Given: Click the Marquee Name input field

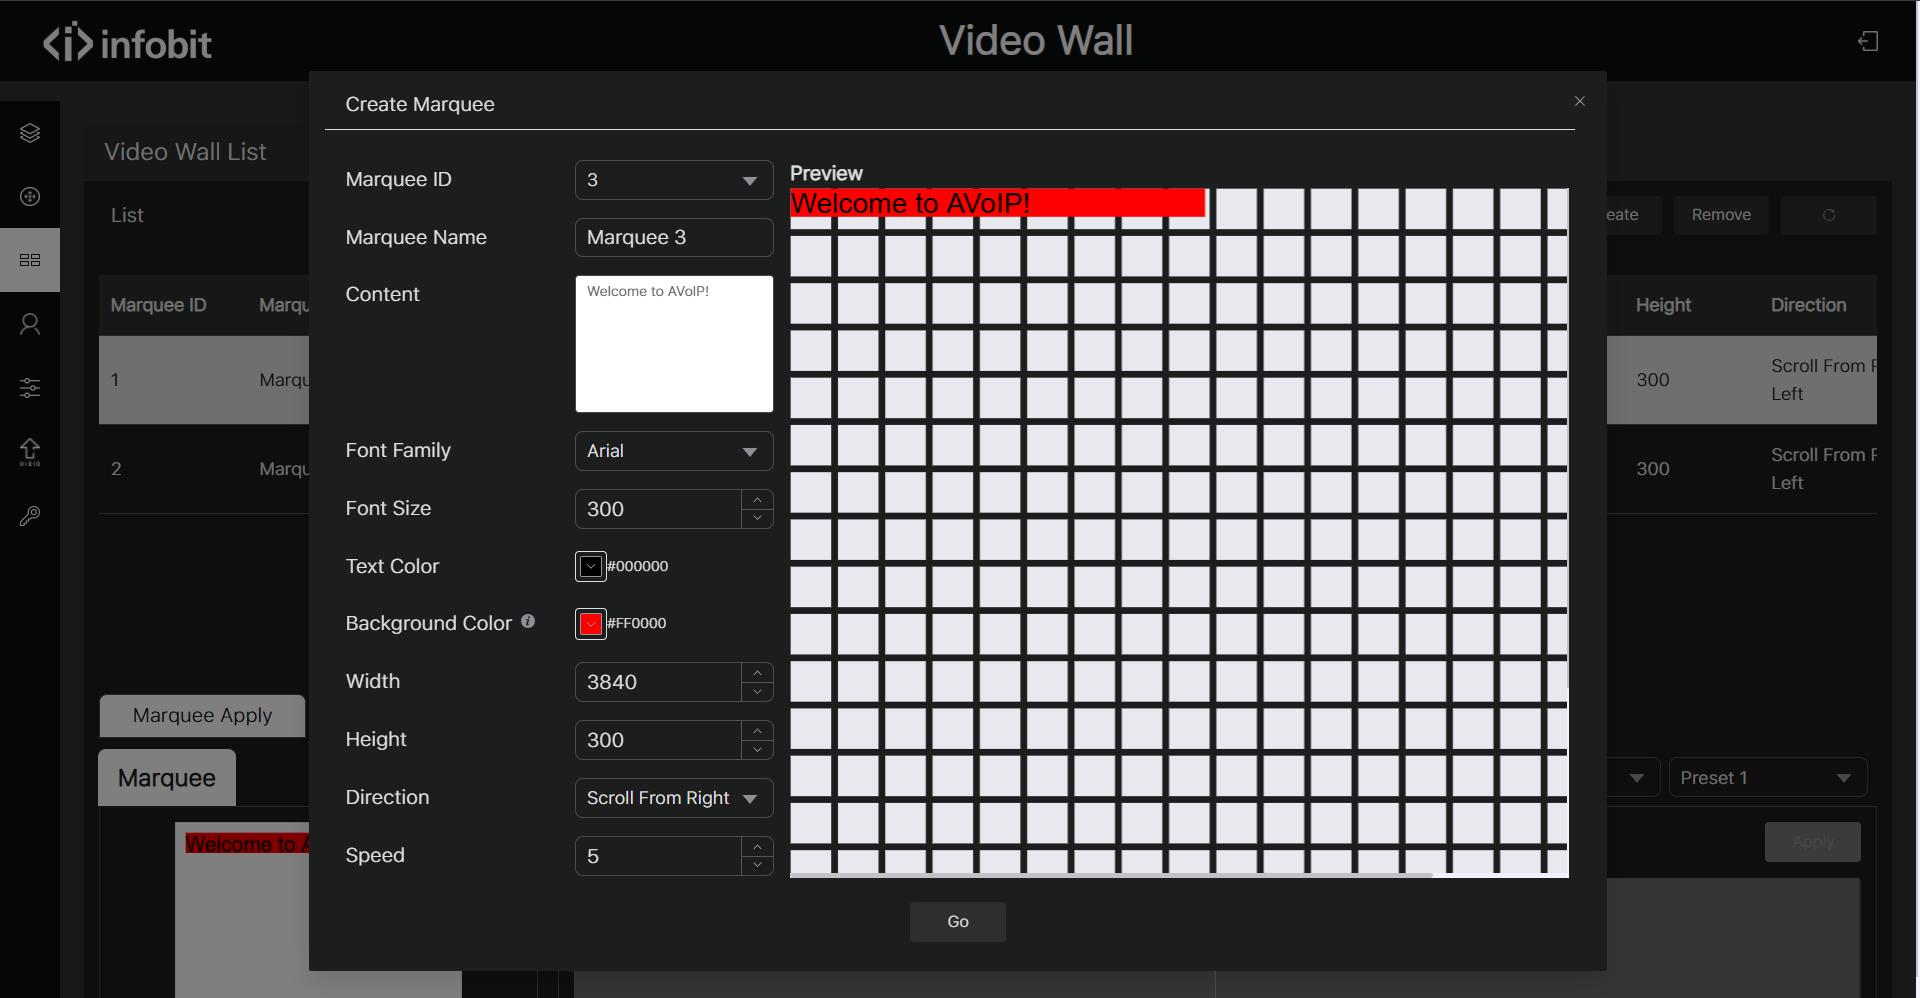Looking at the screenshot, I should (x=673, y=238).
